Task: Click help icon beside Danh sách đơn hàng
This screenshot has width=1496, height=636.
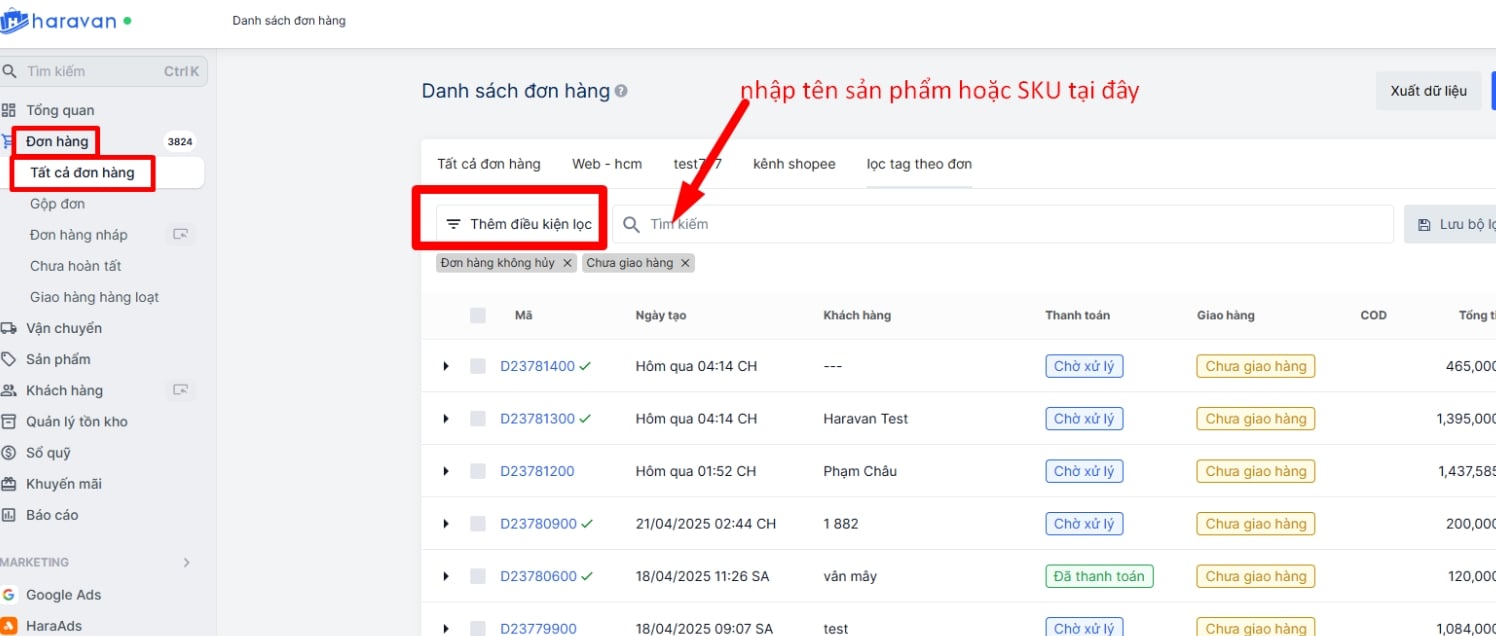Action: (x=621, y=91)
